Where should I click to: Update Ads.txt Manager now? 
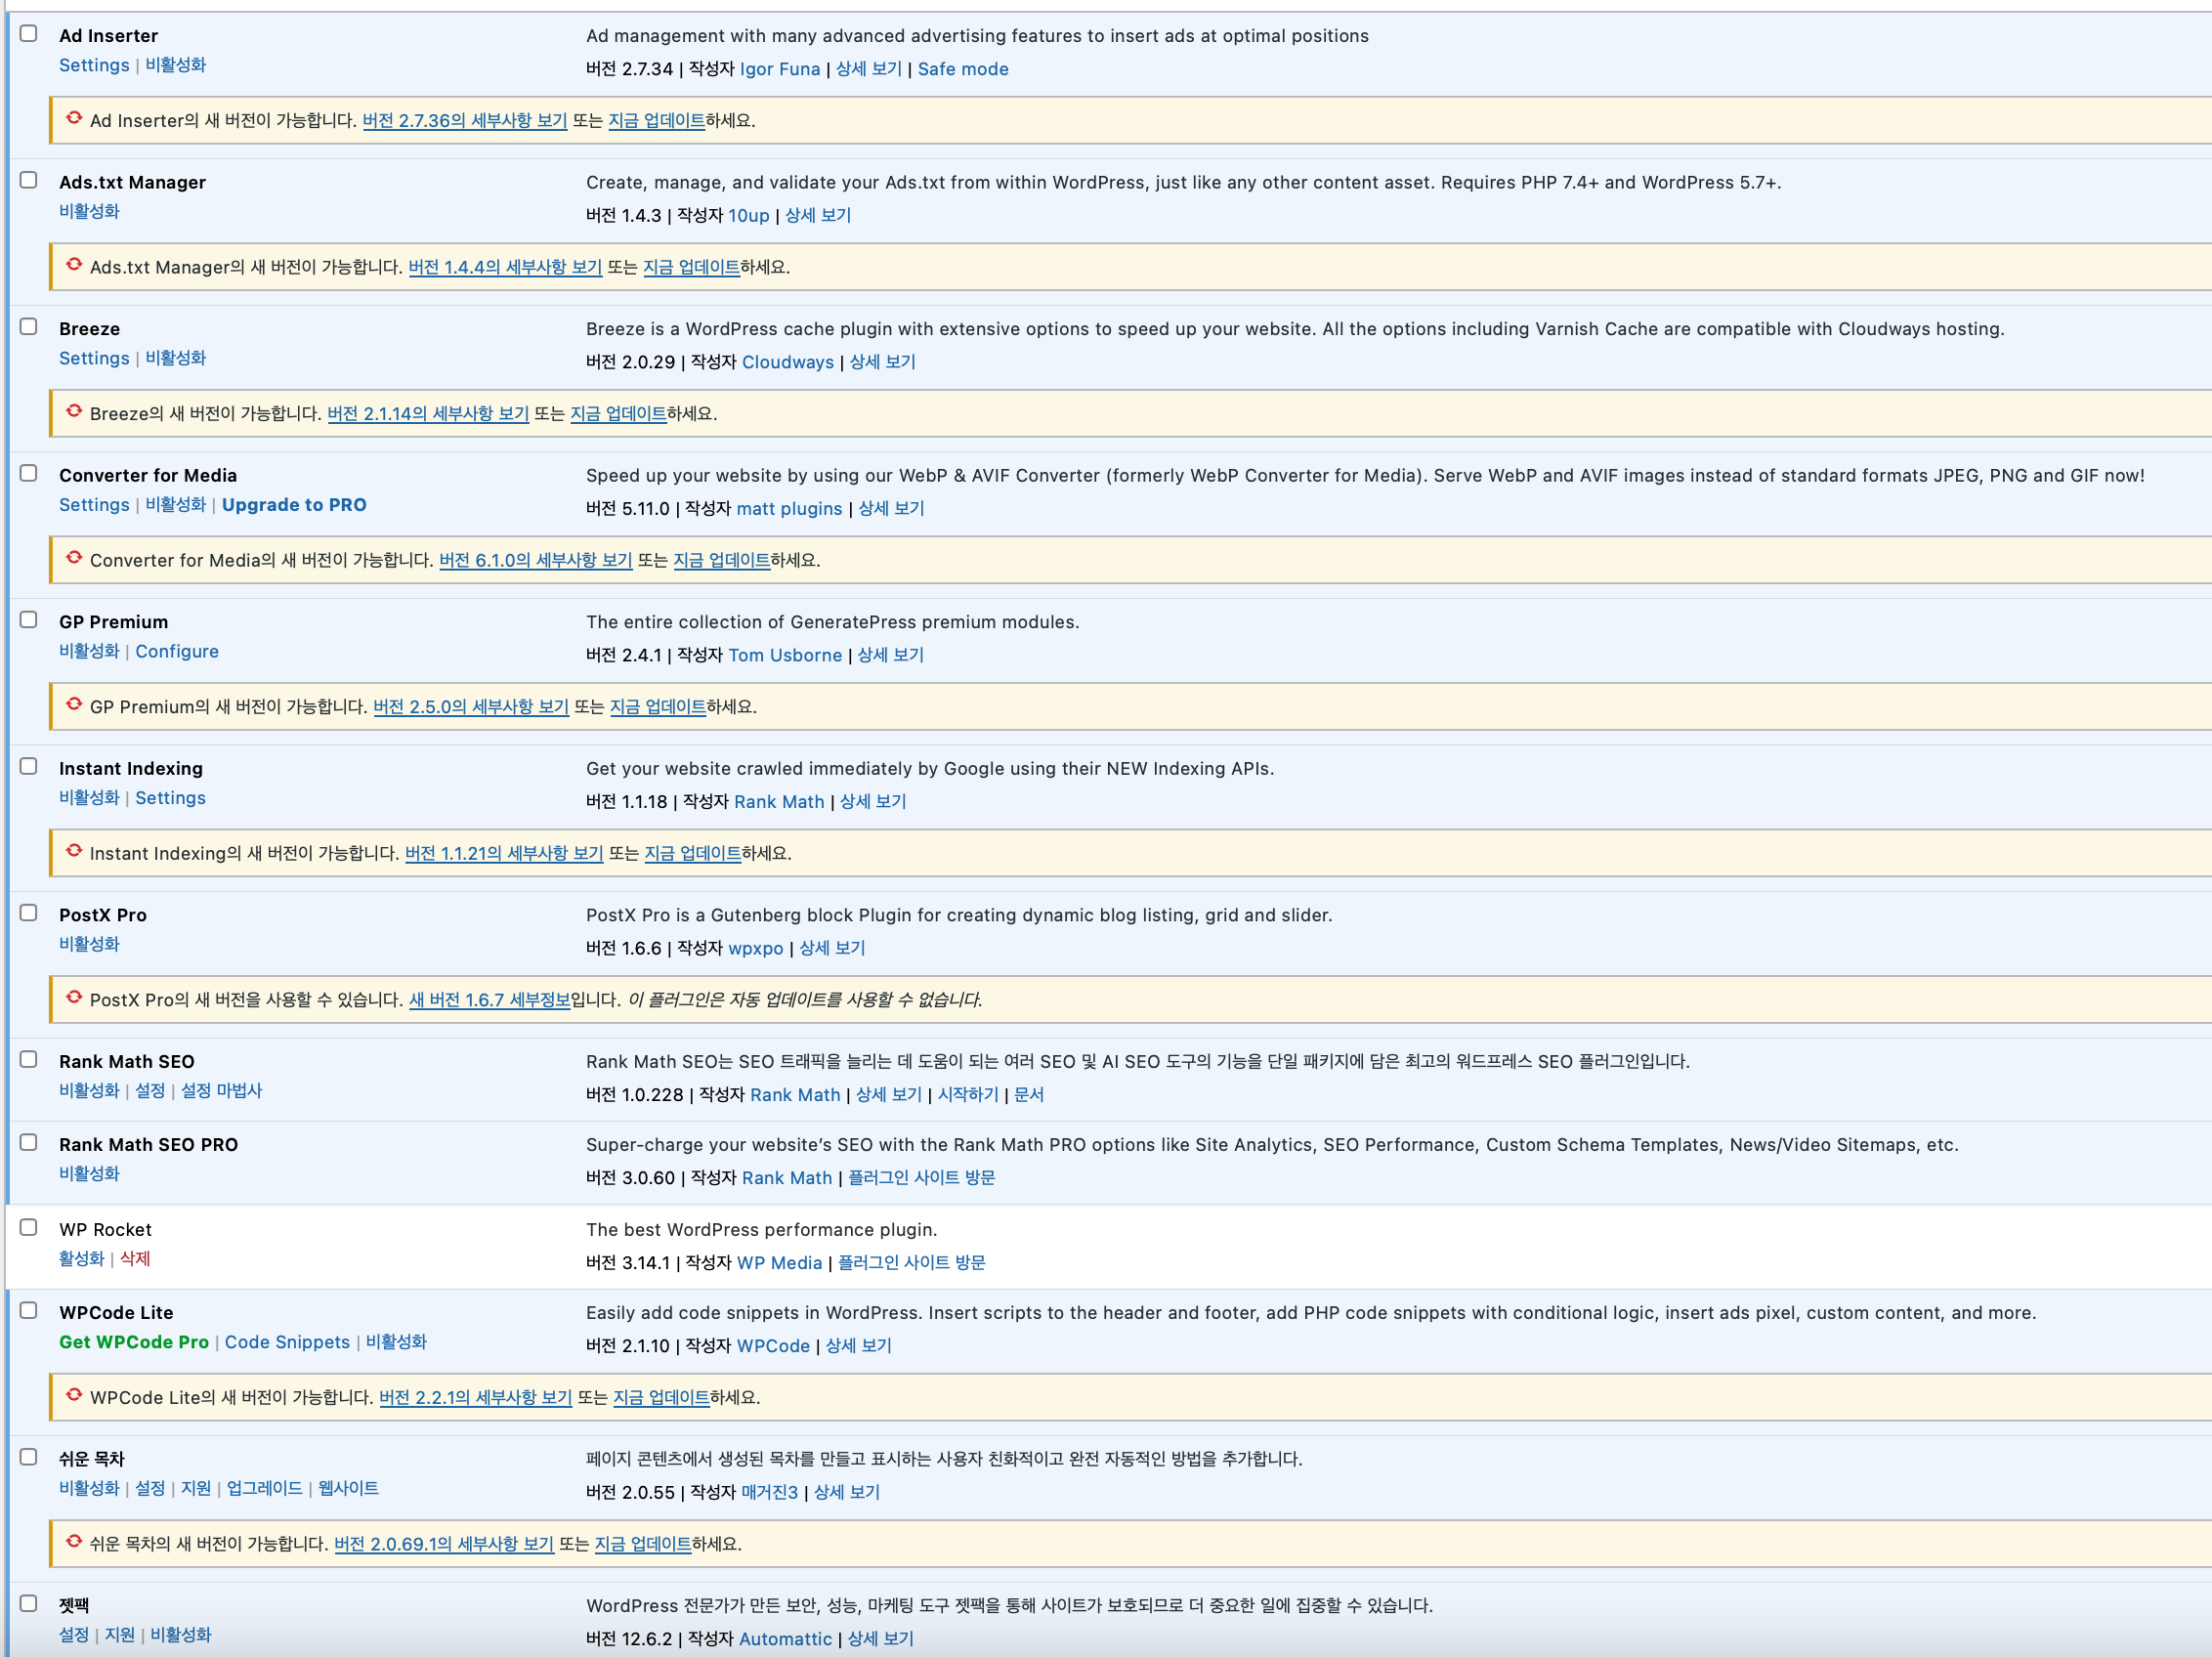coord(691,268)
